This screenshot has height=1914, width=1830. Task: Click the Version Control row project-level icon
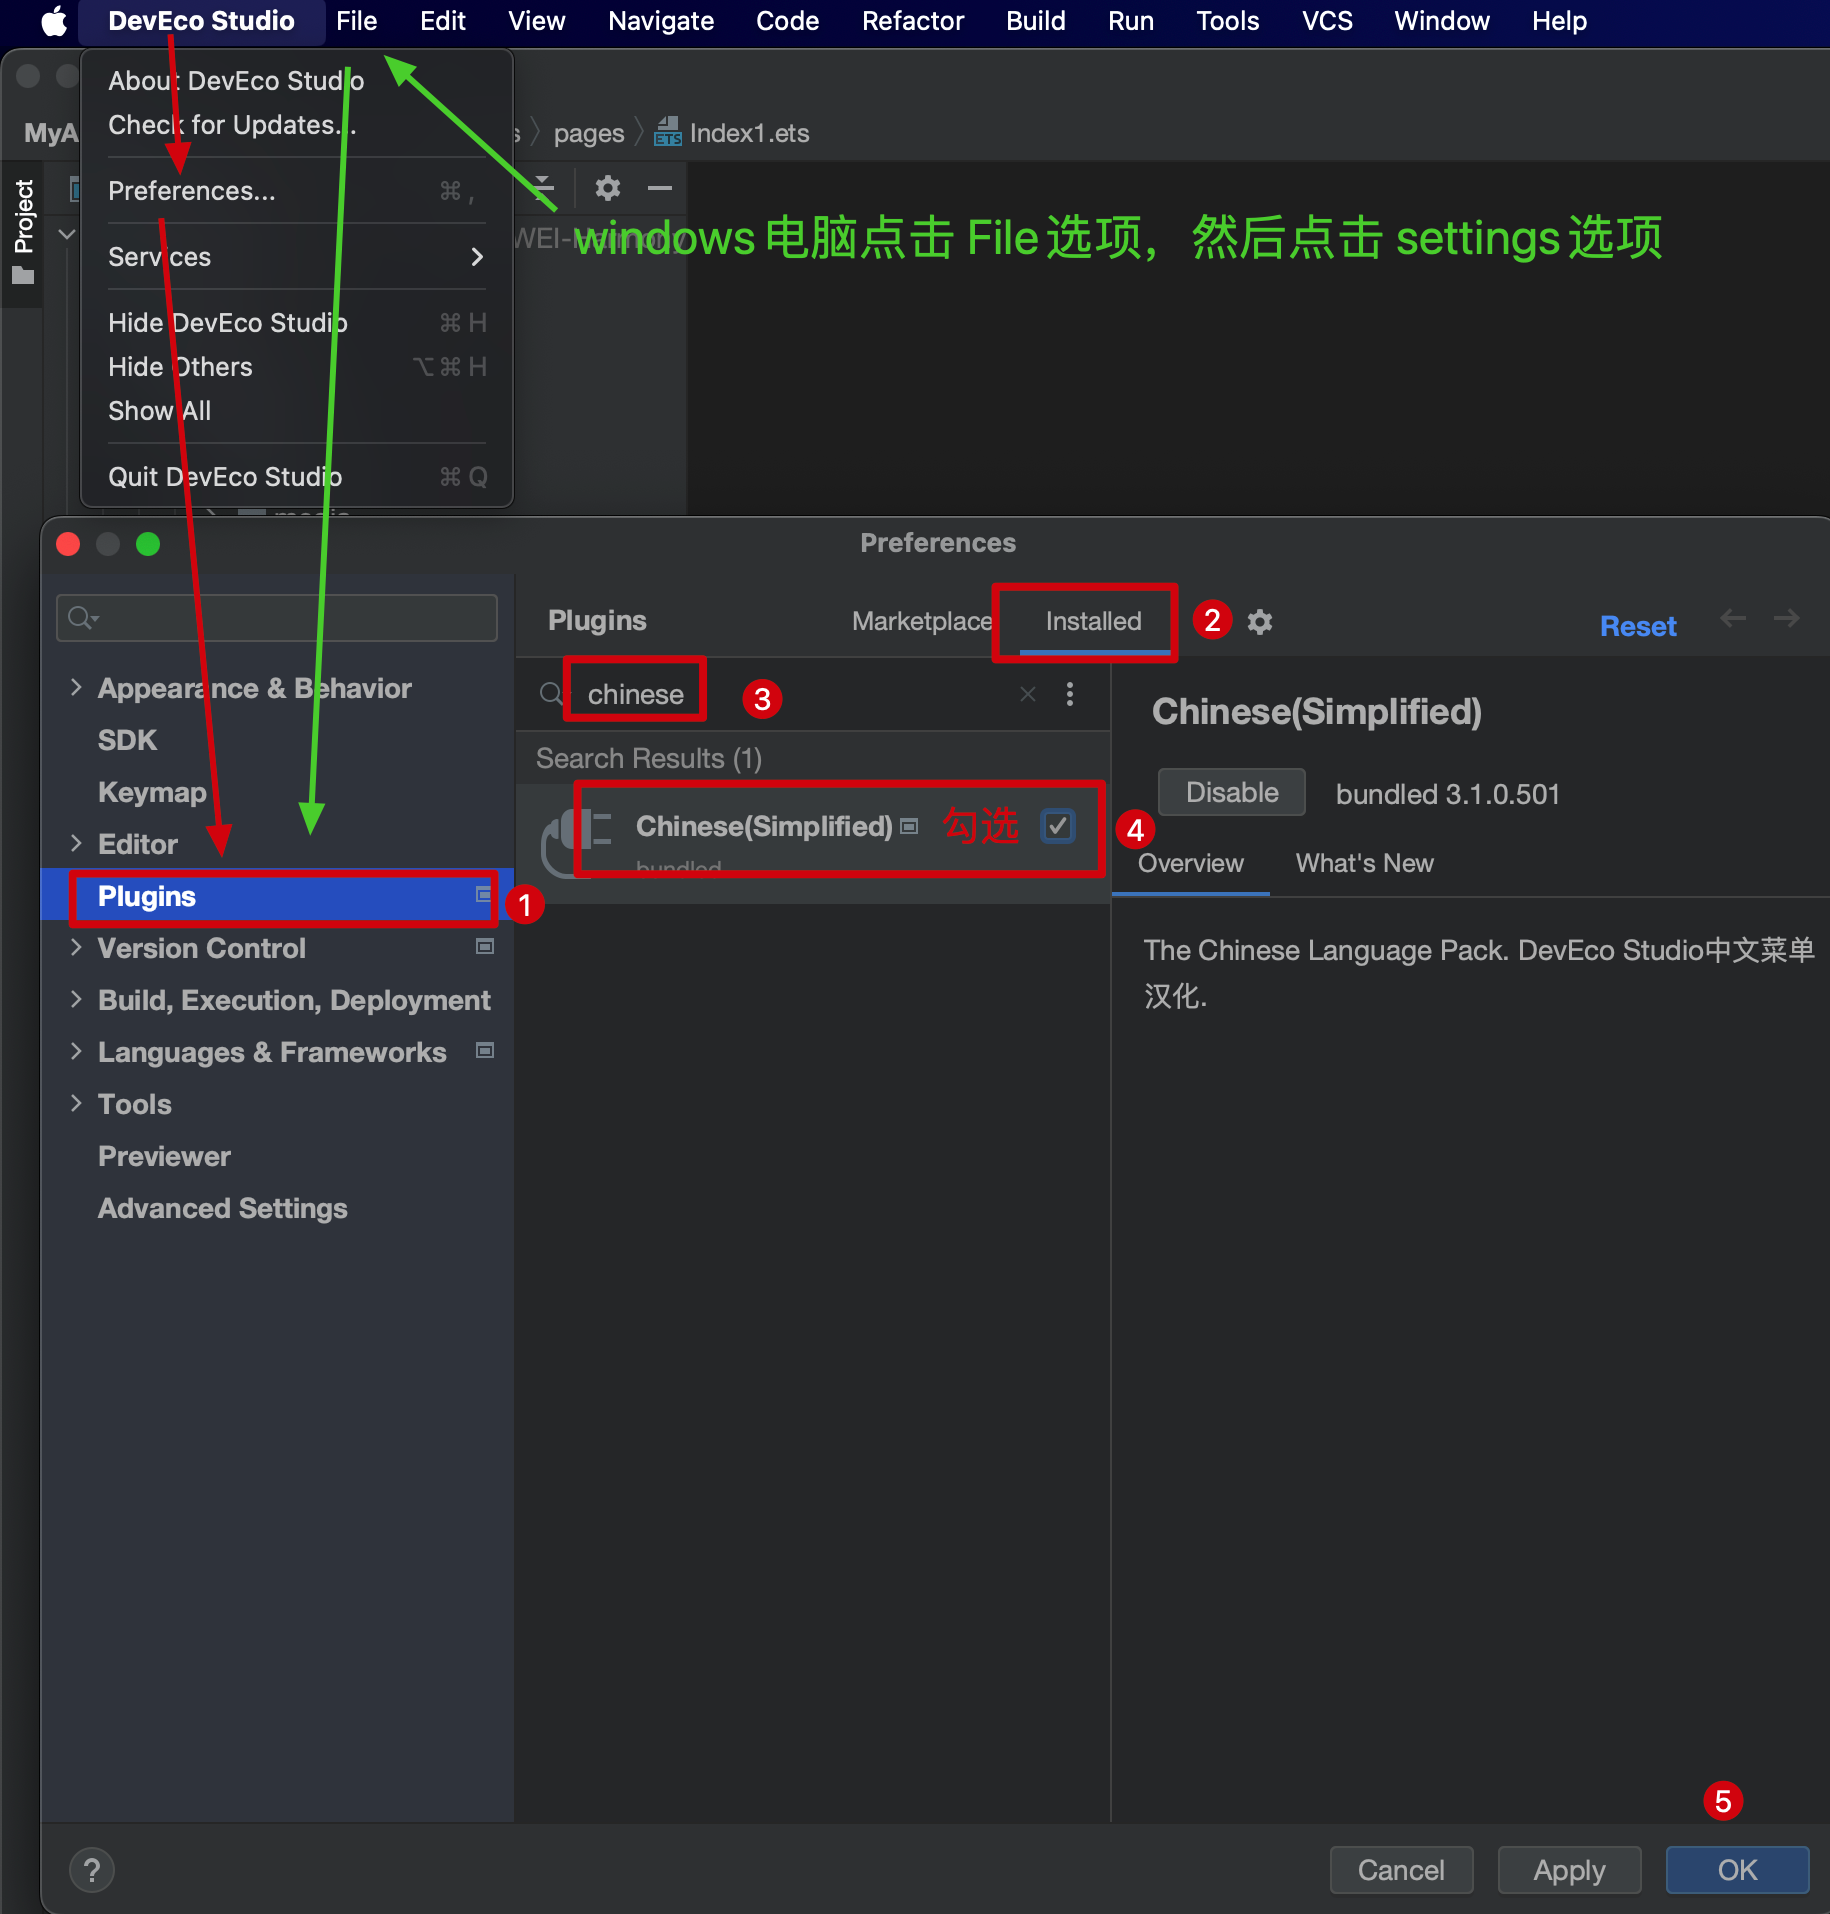(x=485, y=946)
